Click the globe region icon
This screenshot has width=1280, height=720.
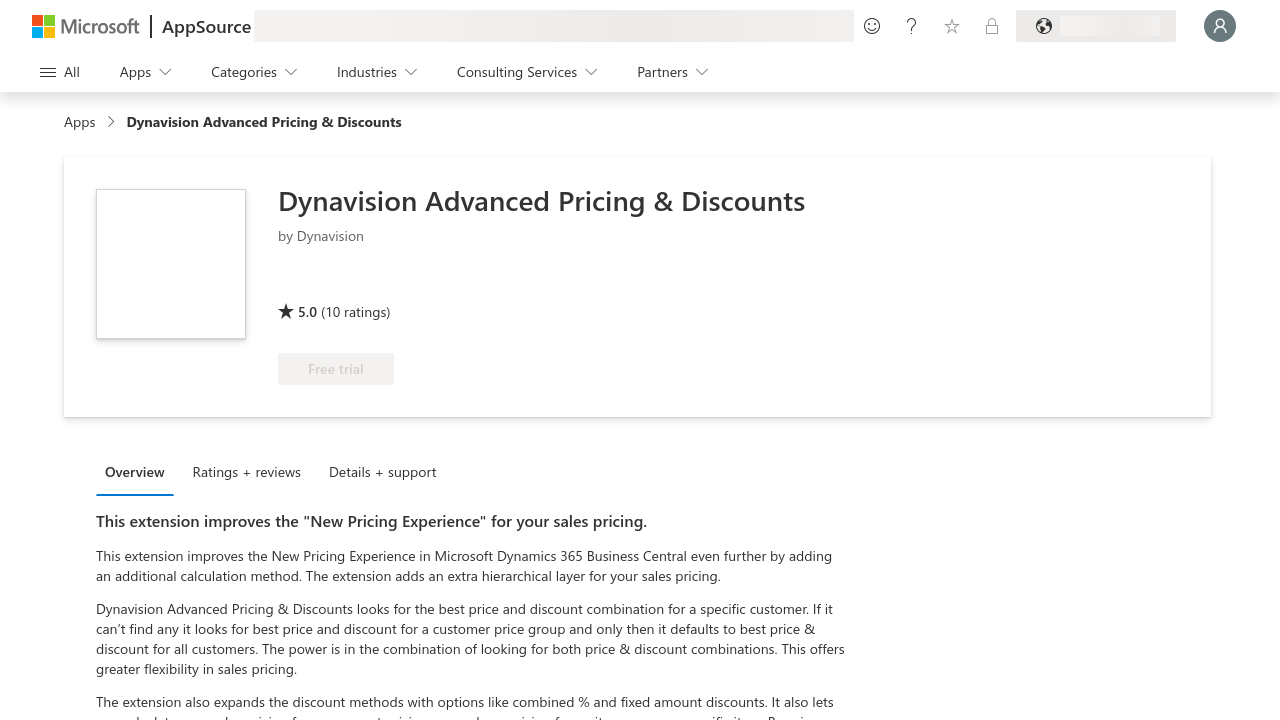click(x=1044, y=26)
